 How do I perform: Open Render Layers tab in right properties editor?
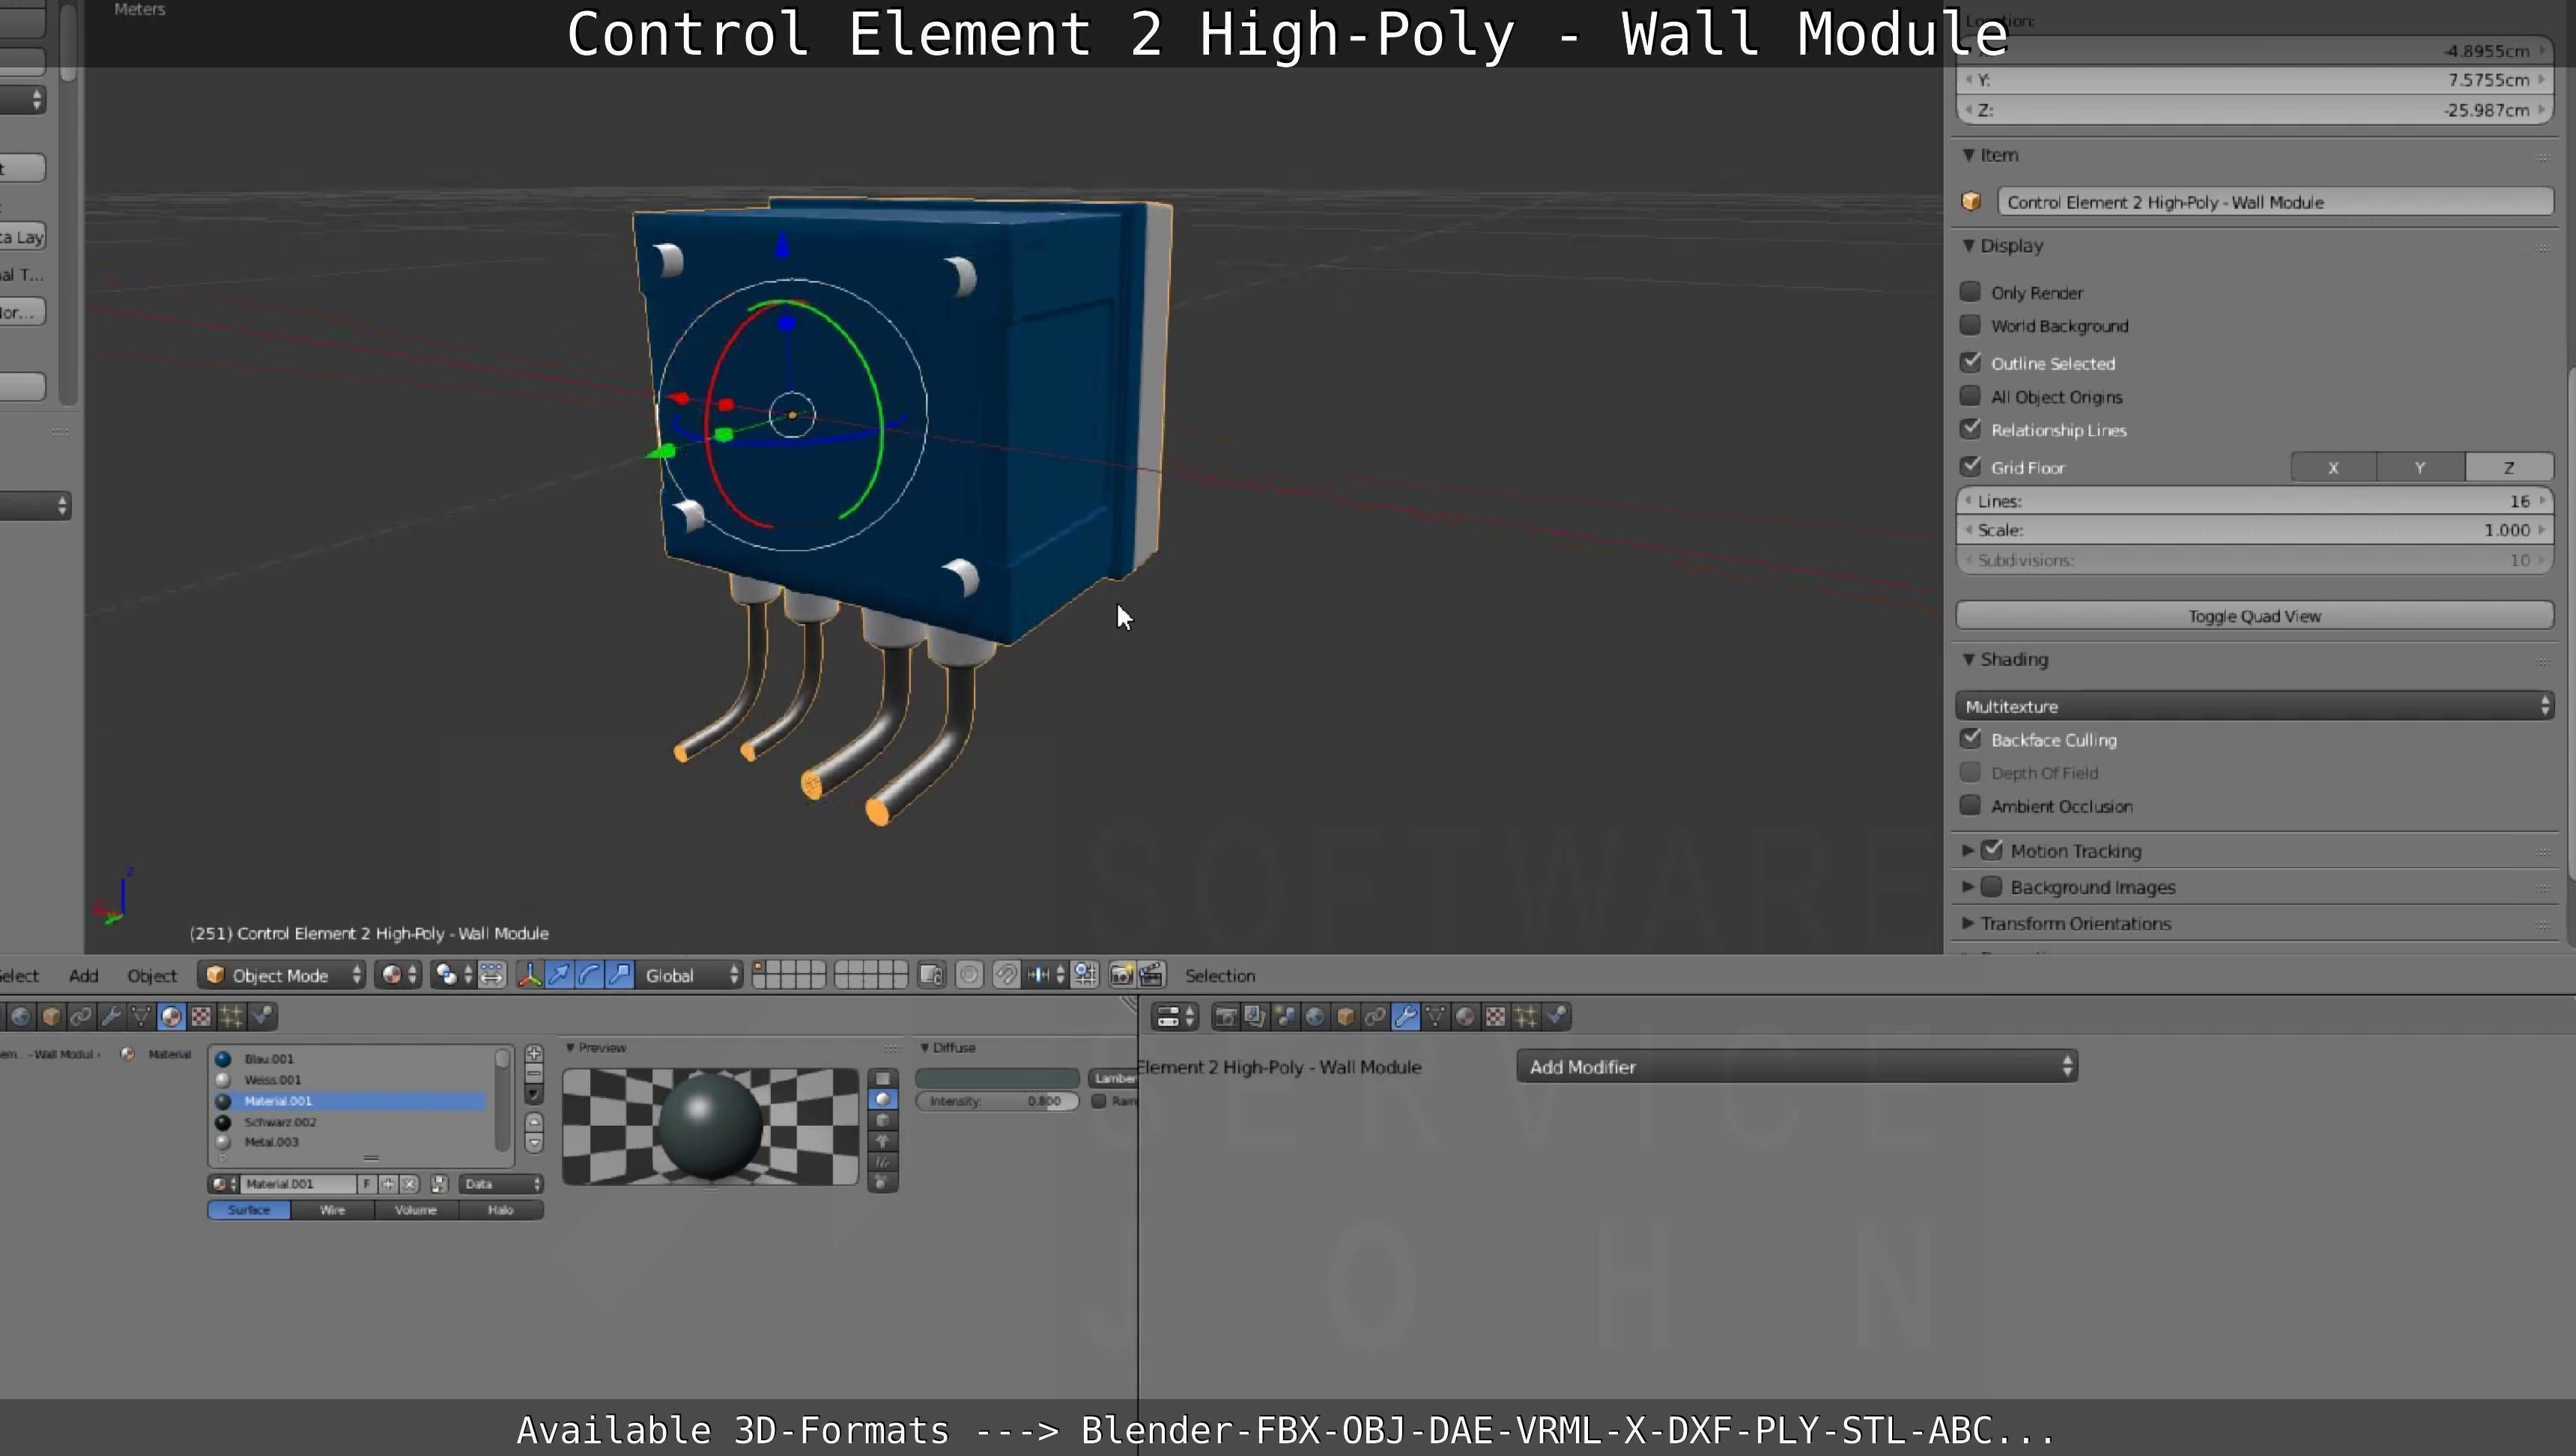pos(1255,1017)
